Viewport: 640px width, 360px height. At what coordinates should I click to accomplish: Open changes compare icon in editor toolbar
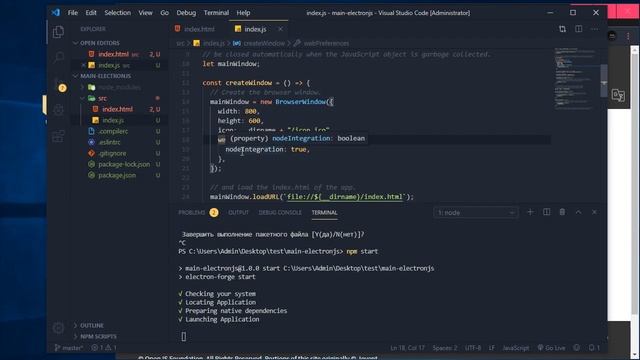(562, 29)
